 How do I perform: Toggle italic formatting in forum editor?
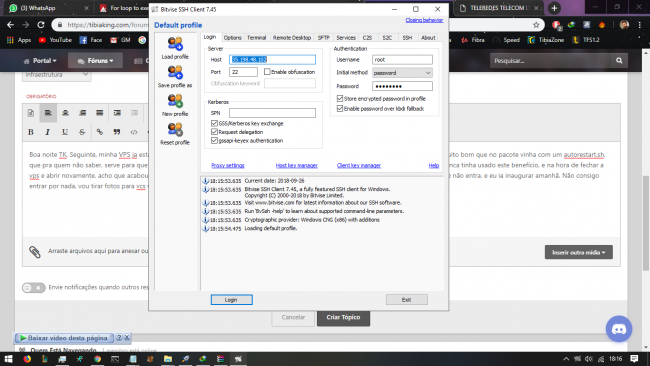coord(47,132)
